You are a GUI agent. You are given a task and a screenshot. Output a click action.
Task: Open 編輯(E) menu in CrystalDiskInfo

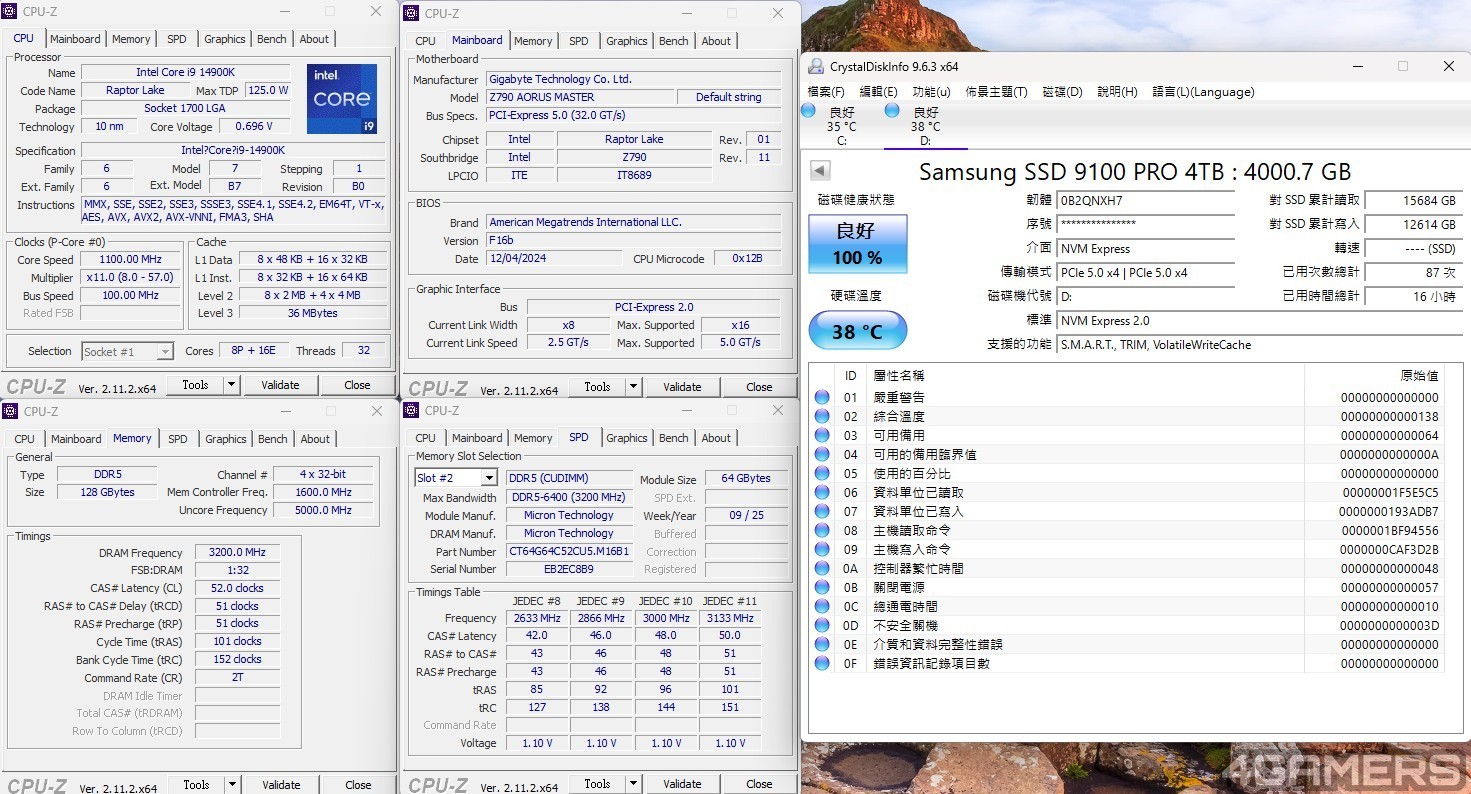tap(878, 92)
